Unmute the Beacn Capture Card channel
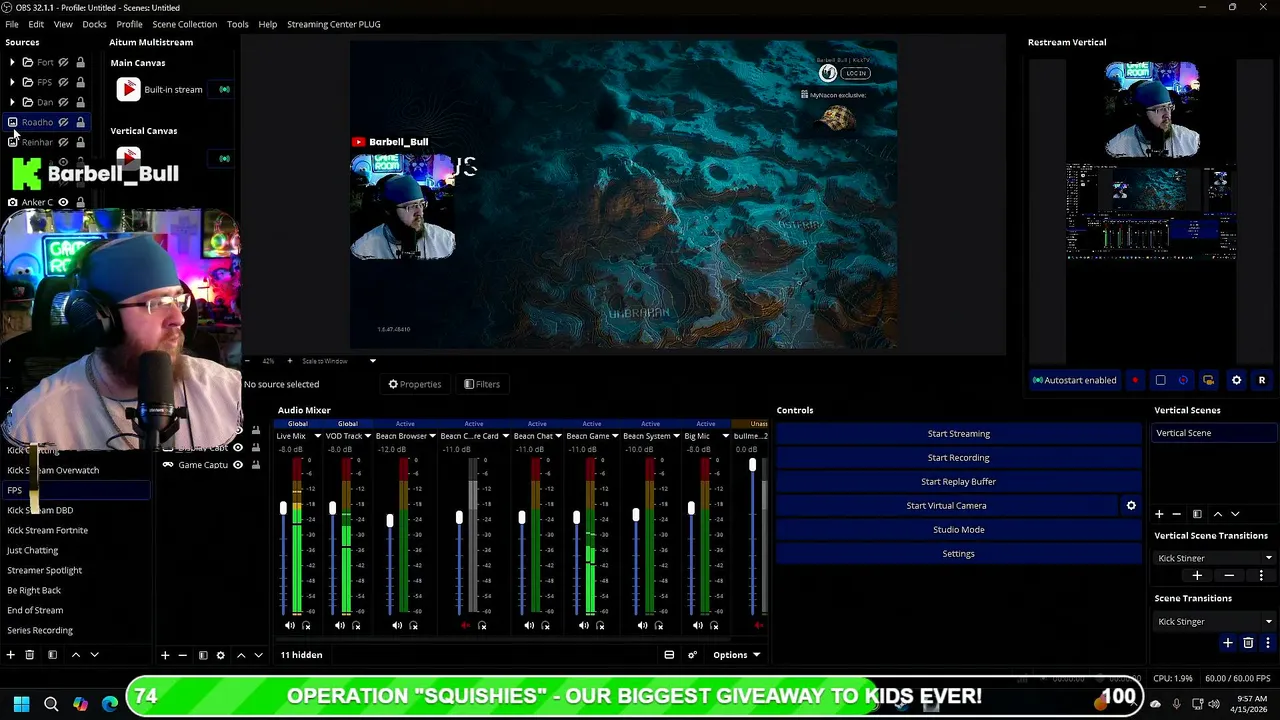This screenshot has height=720, width=1280. 465,626
